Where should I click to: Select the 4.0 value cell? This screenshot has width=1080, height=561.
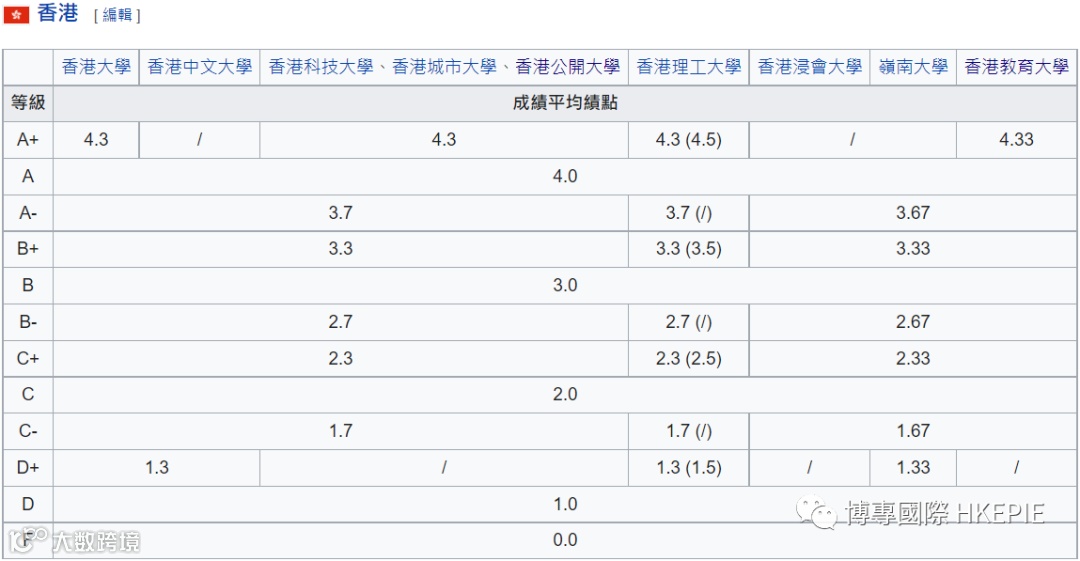click(565, 176)
